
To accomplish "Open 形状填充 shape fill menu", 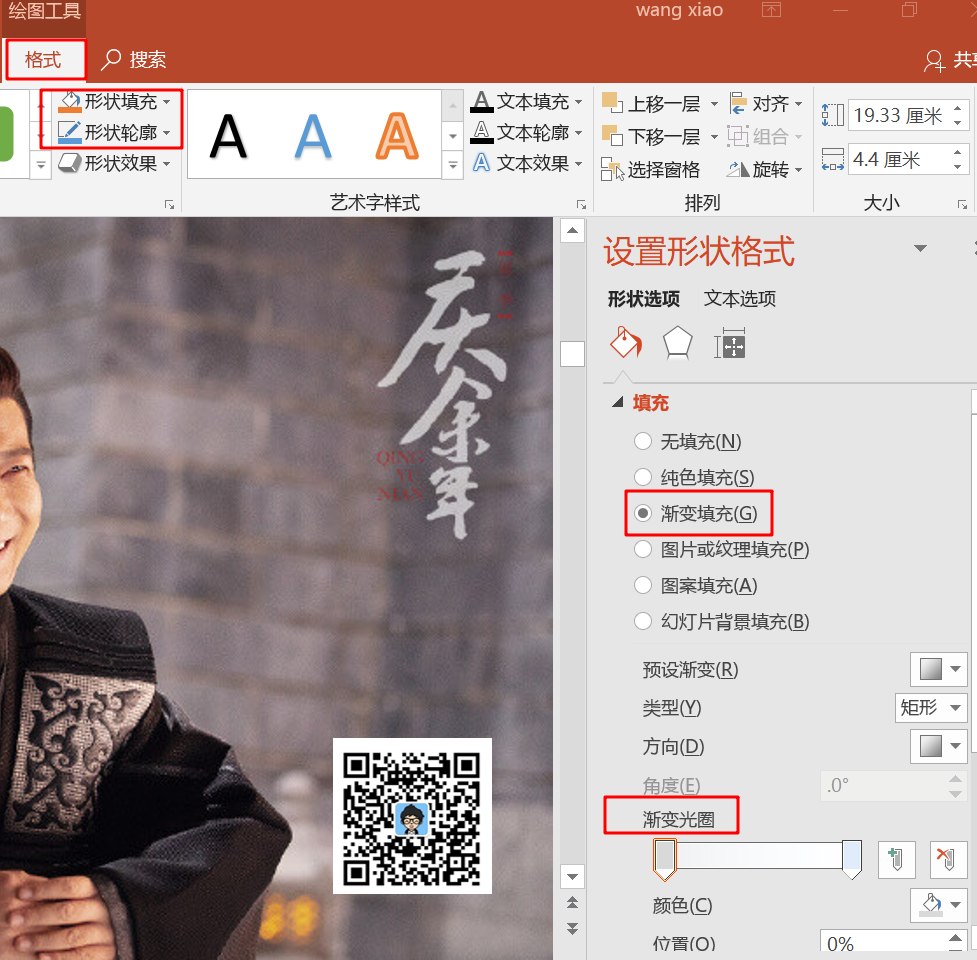I will [x=114, y=102].
